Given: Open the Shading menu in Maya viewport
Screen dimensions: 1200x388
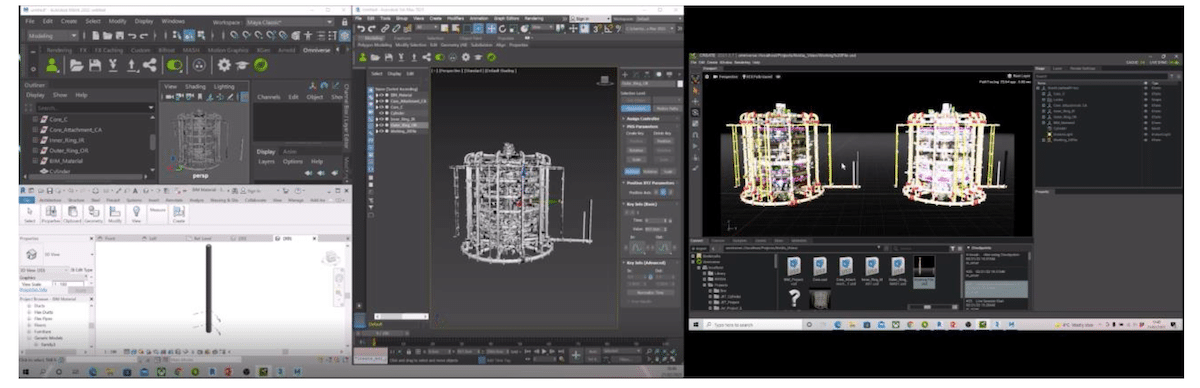Looking at the screenshot, I should (195, 87).
